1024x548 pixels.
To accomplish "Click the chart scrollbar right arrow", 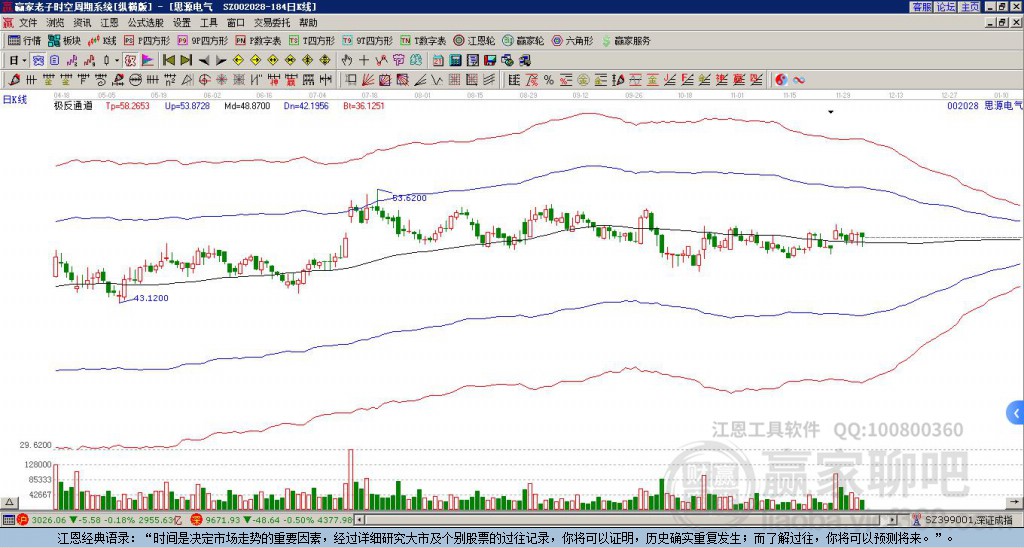I will 892,520.
